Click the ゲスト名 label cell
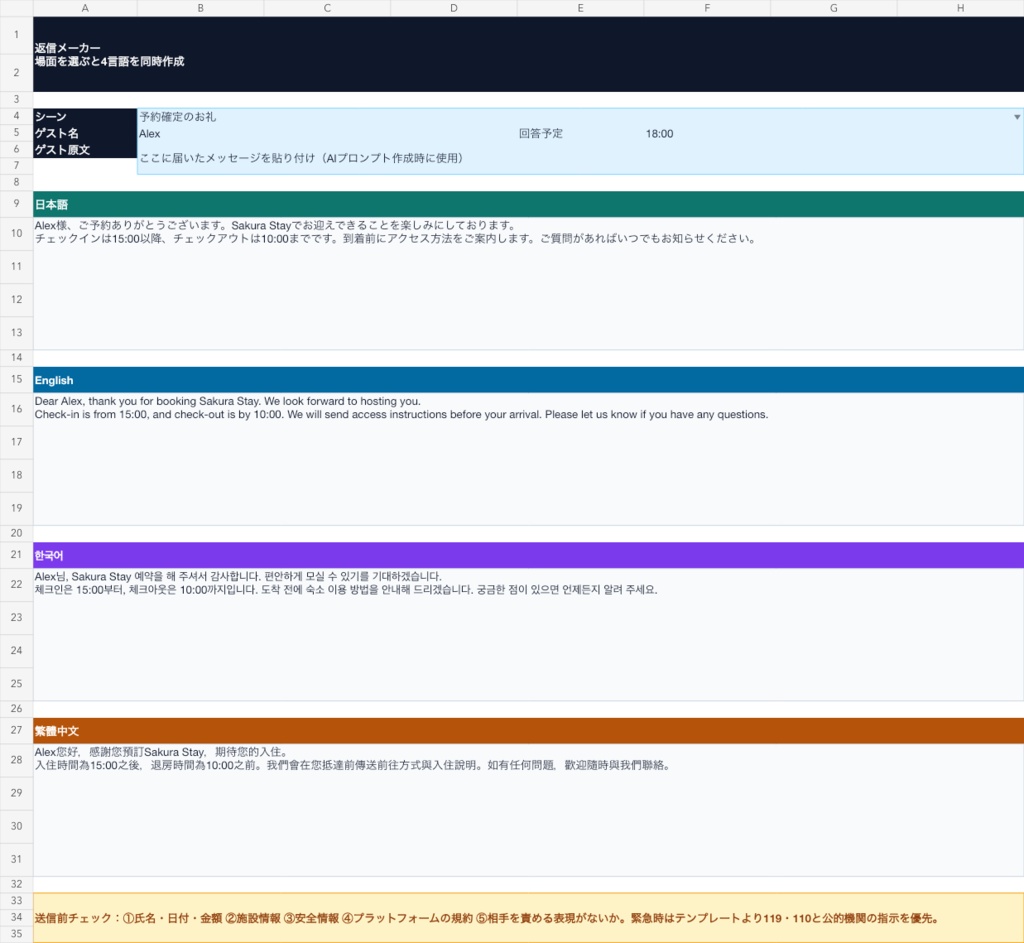The image size is (1024, 943). click(85, 133)
